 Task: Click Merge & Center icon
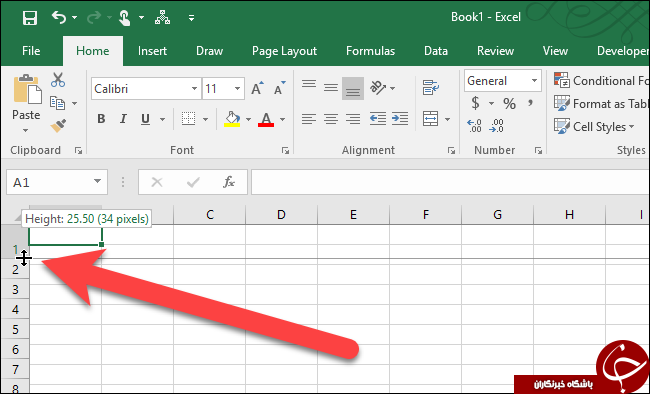click(431, 119)
